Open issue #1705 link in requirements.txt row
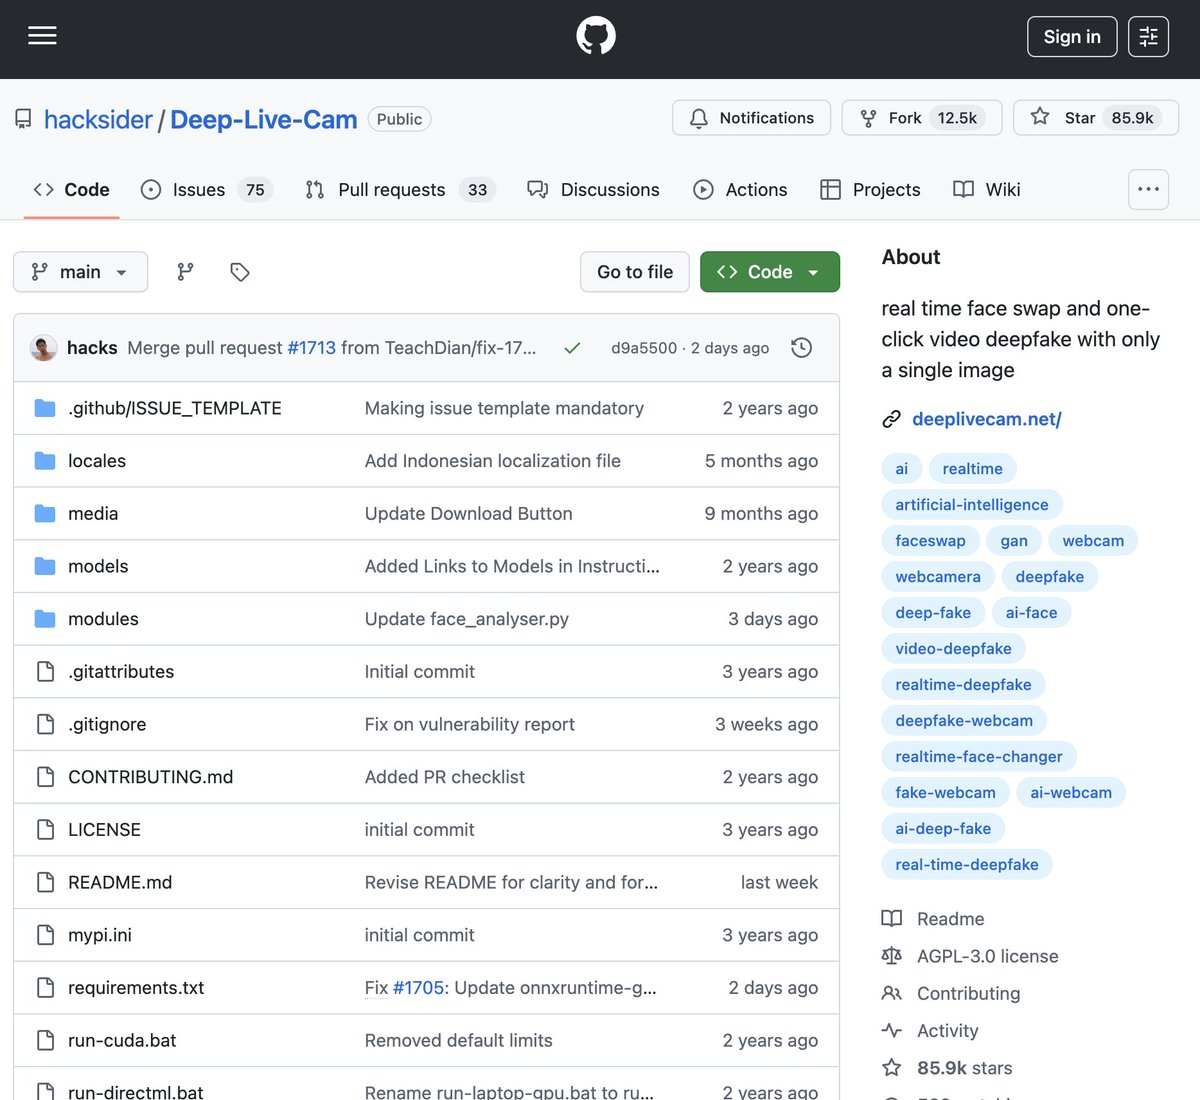The image size is (1200, 1100). pyautogui.click(x=418, y=988)
